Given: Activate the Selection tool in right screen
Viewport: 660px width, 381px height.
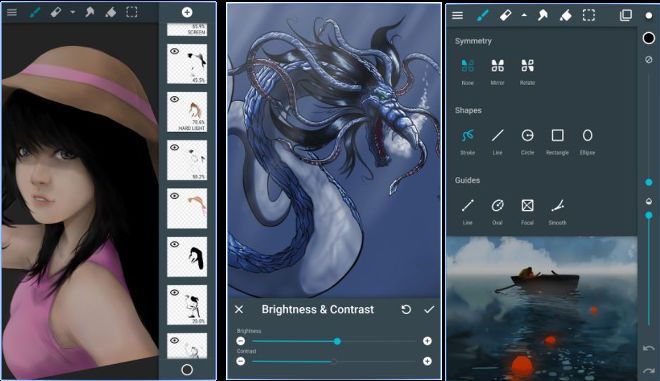Looking at the screenshot, I should click(x=589, y=16).
